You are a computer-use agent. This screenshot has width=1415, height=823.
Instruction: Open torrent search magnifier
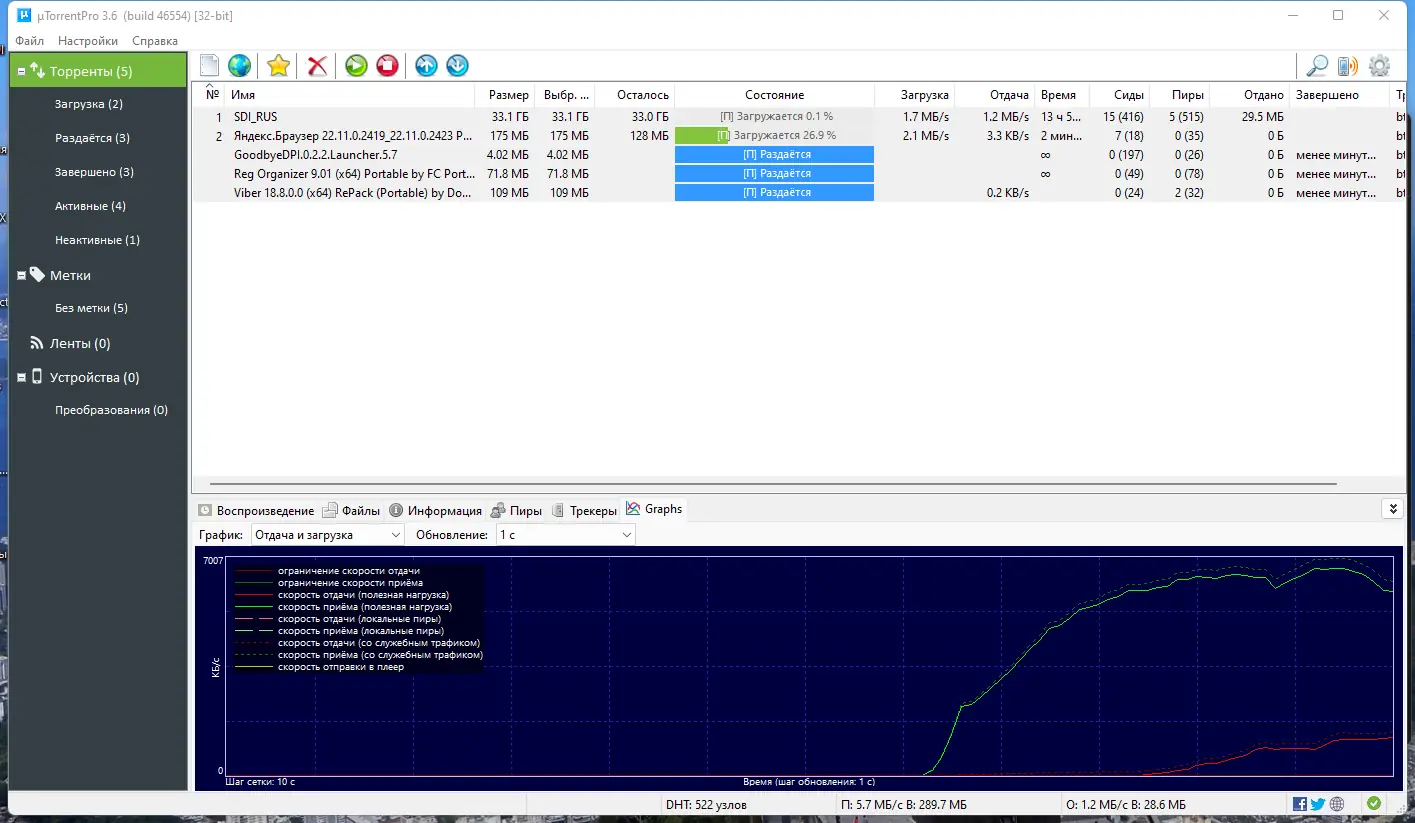coord(1316,65)
